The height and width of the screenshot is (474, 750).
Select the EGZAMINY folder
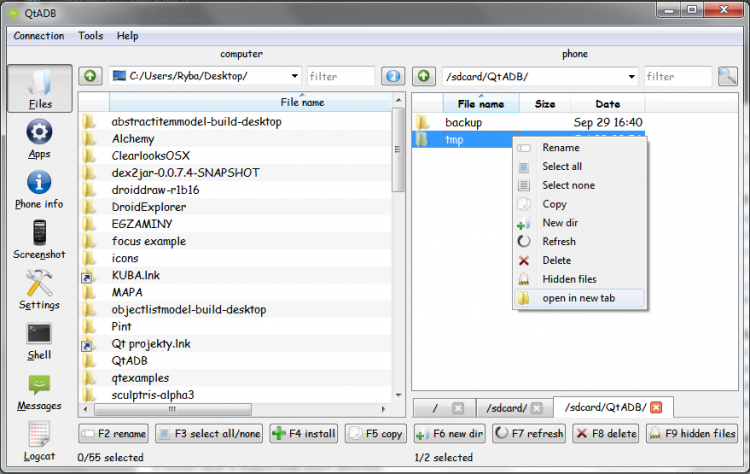[142, 224]
